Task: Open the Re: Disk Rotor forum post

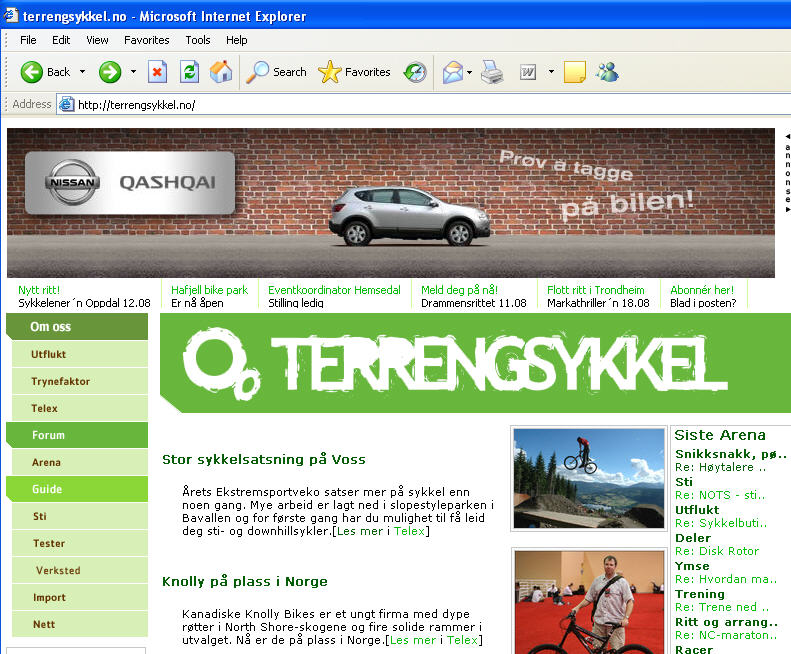Action: coord(717,551)
